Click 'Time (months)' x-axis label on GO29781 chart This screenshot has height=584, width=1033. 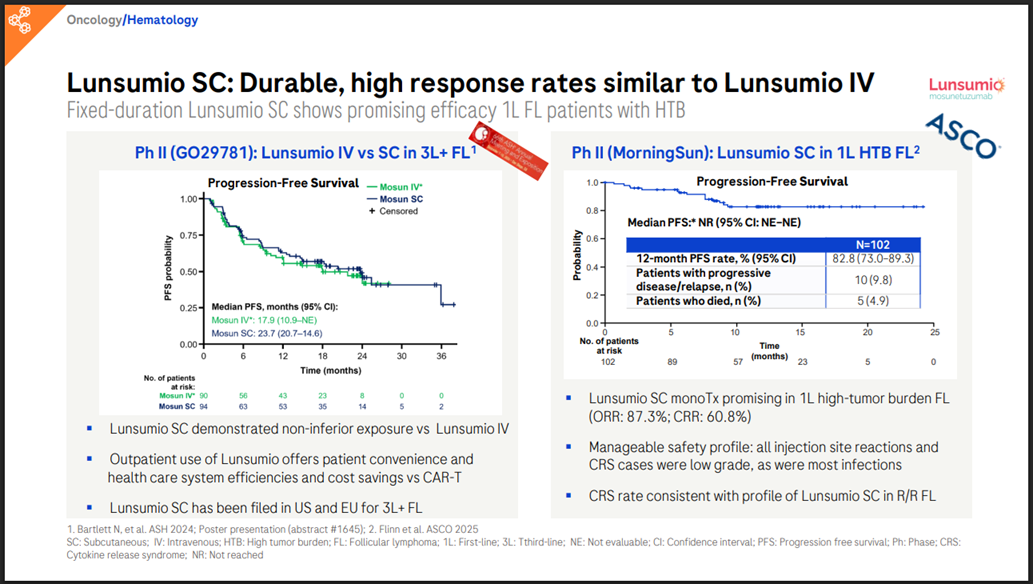coord(331,370)
